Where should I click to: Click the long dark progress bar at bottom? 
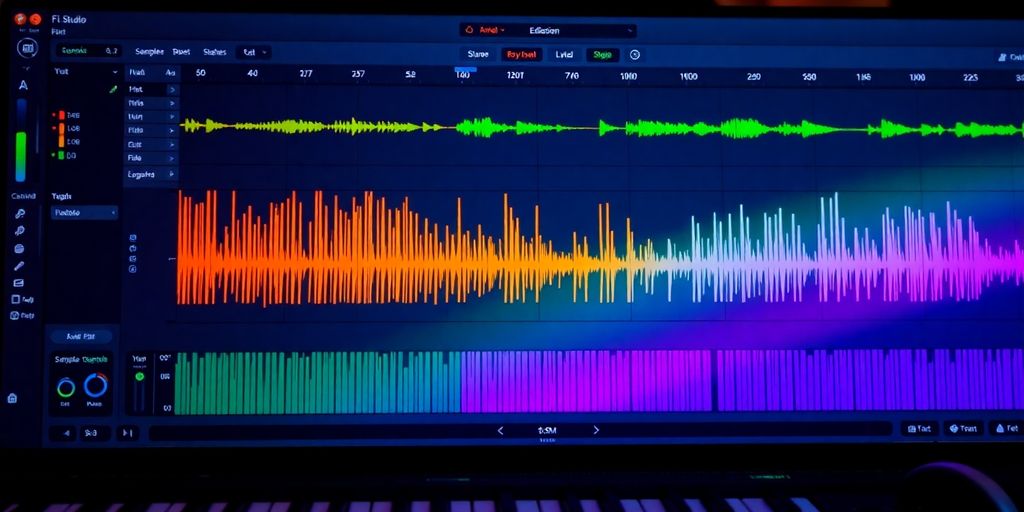point(520,430)
